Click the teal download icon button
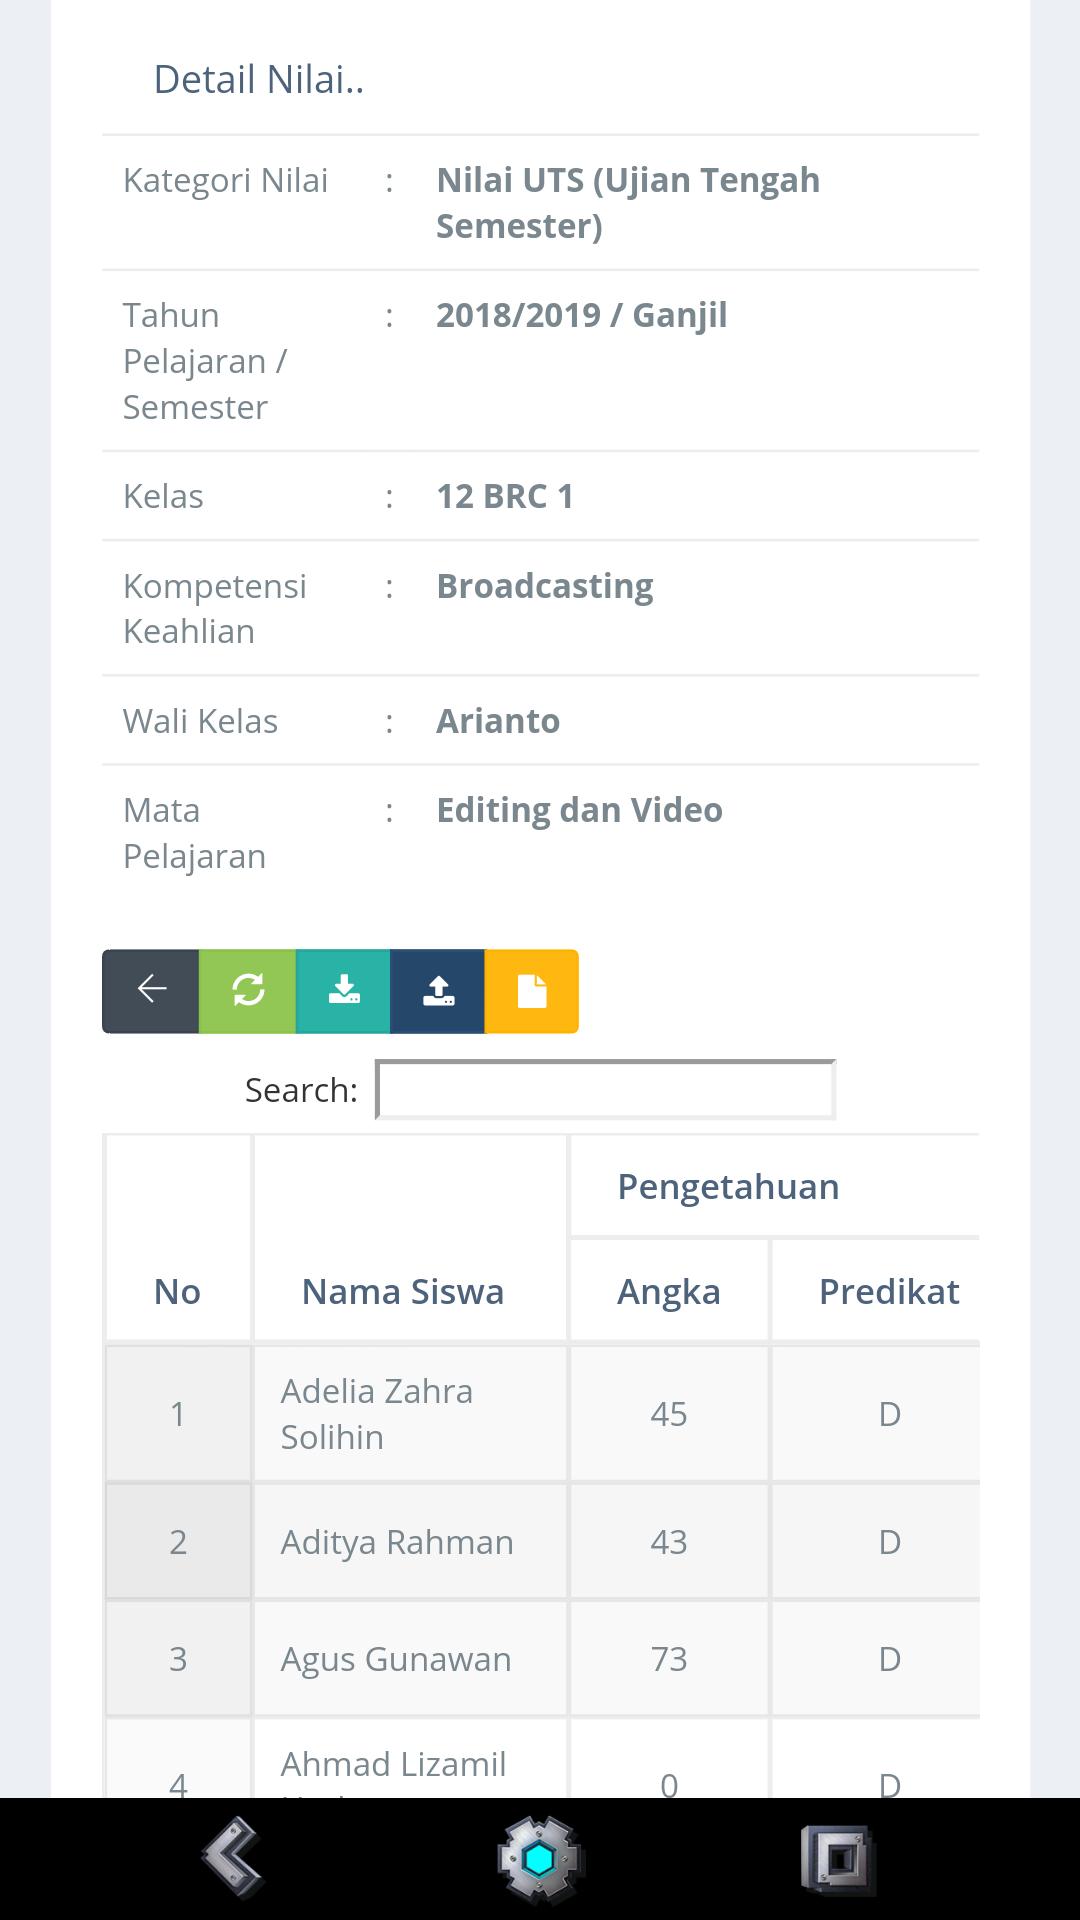Image resolution: width=1080 pixels, height=1920 pixels. (x=343, y=990)
